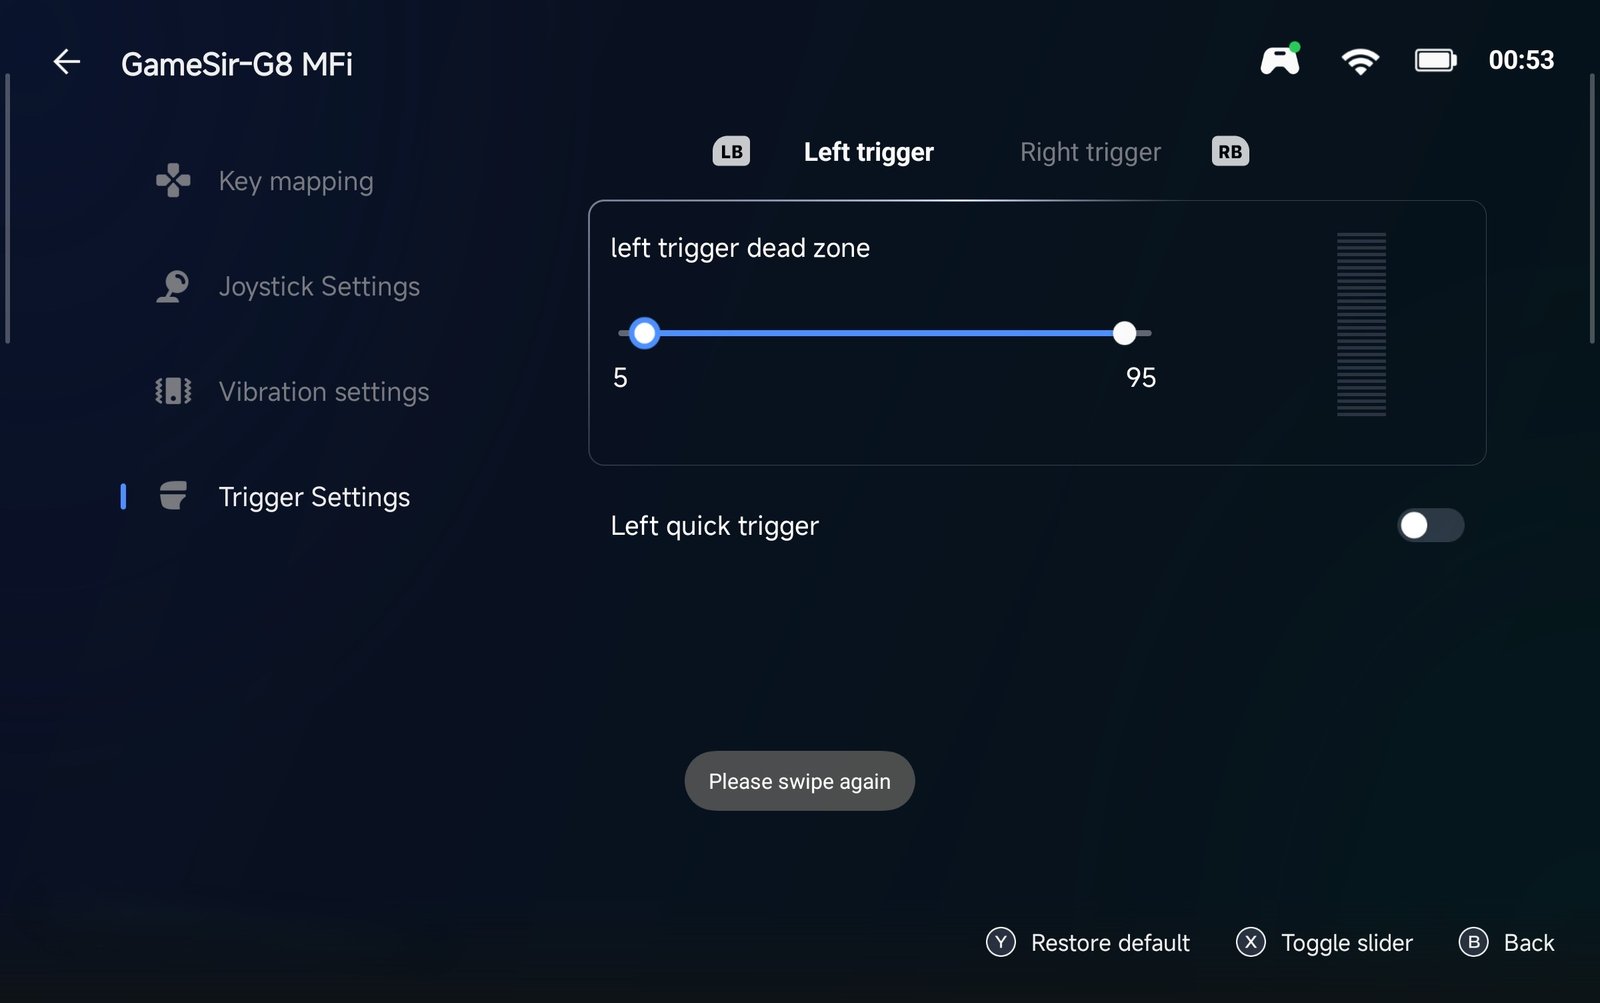Click the dead zone slider's upper handle
The width and height of the screenshot is (1600, 1003).
coord(1124,333)
